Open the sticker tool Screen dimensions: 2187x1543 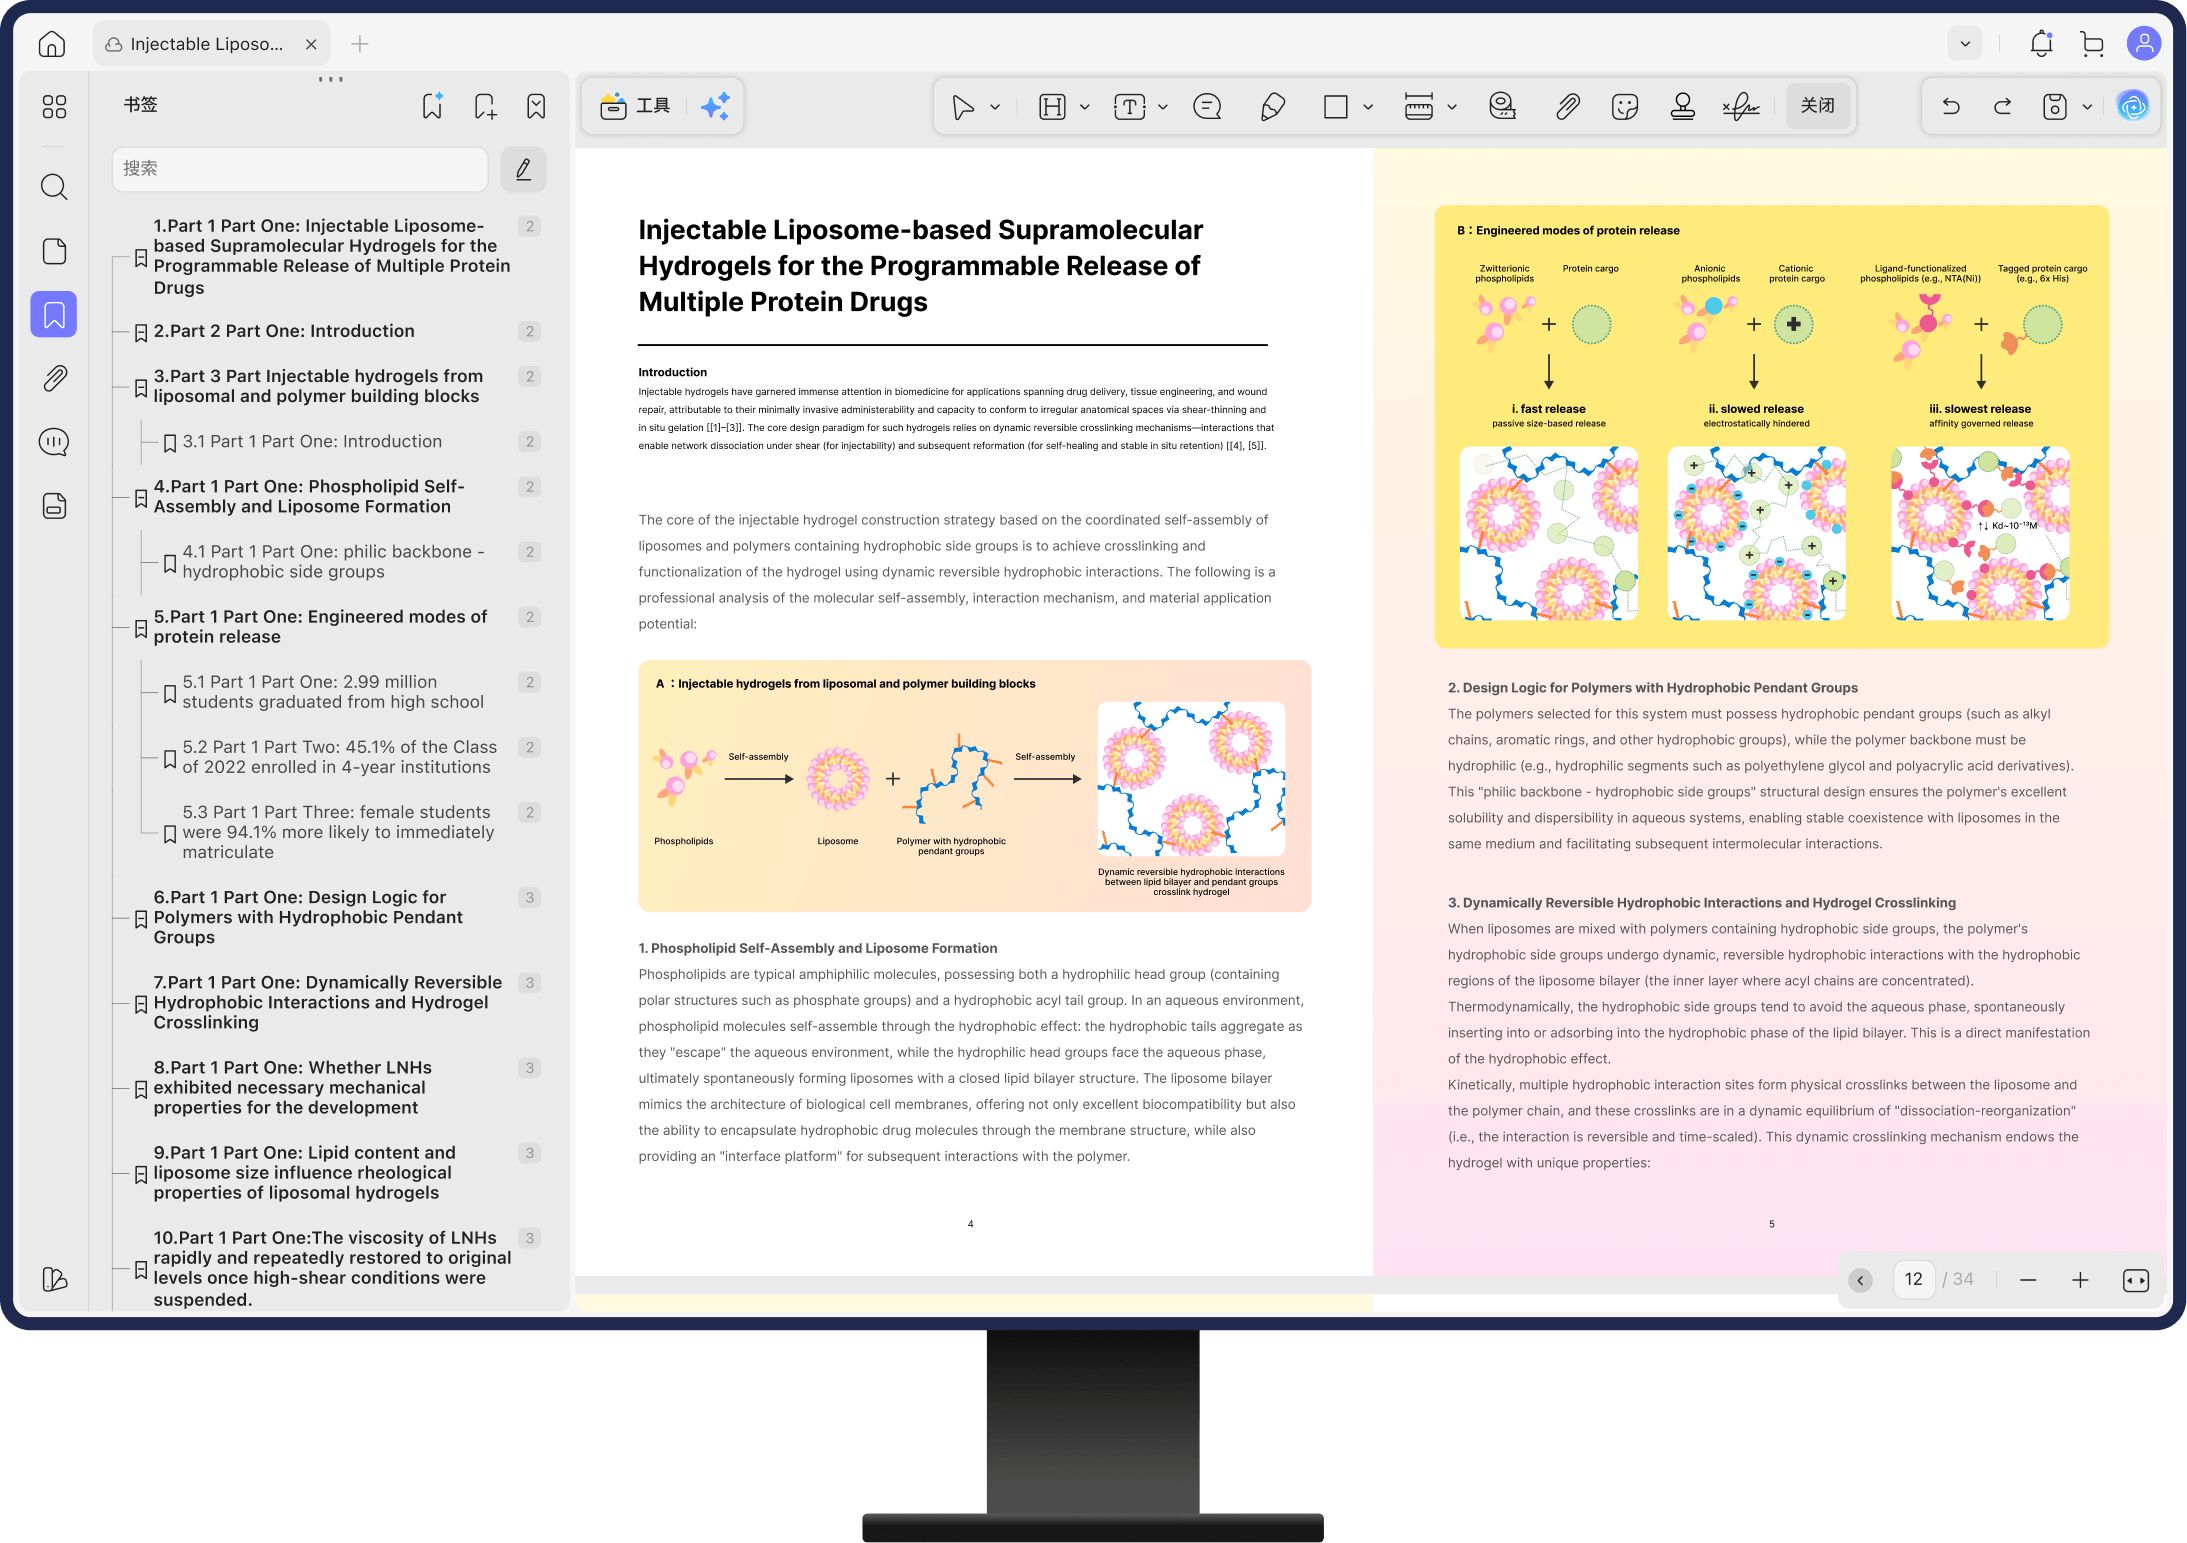pyautogui.click(x=1625, y=106)
